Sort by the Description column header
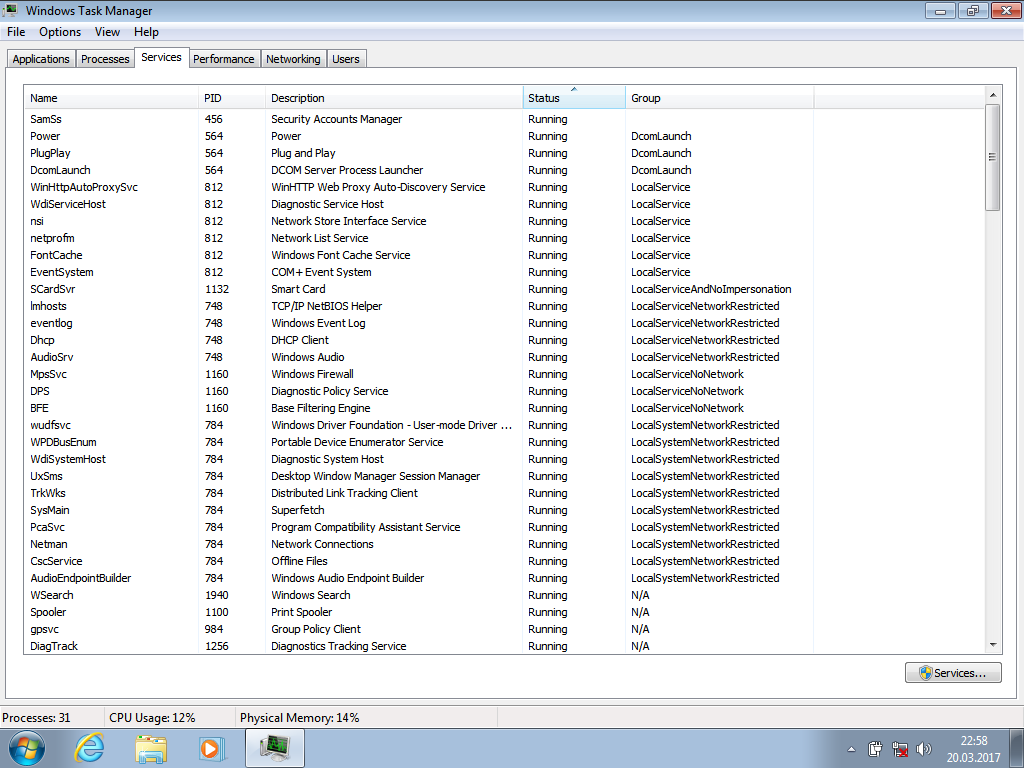Image resolution: width=1024 pixels, height=768 pixels. click(394, 98)
